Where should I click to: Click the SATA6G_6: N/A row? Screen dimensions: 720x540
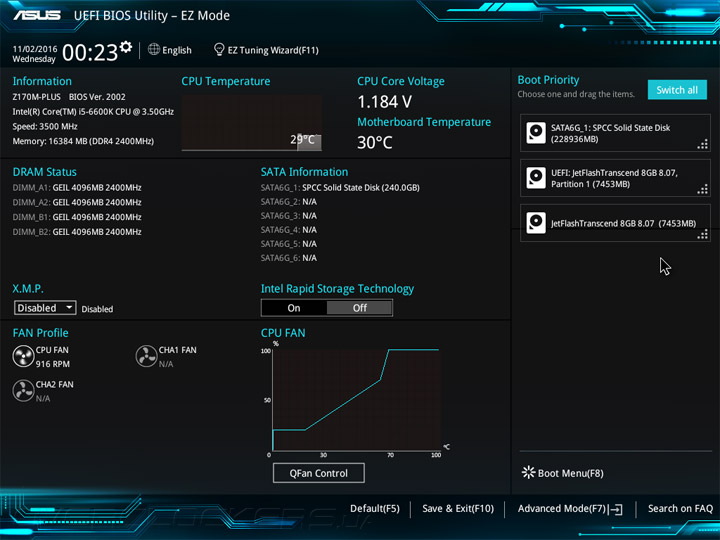(289, 258)
